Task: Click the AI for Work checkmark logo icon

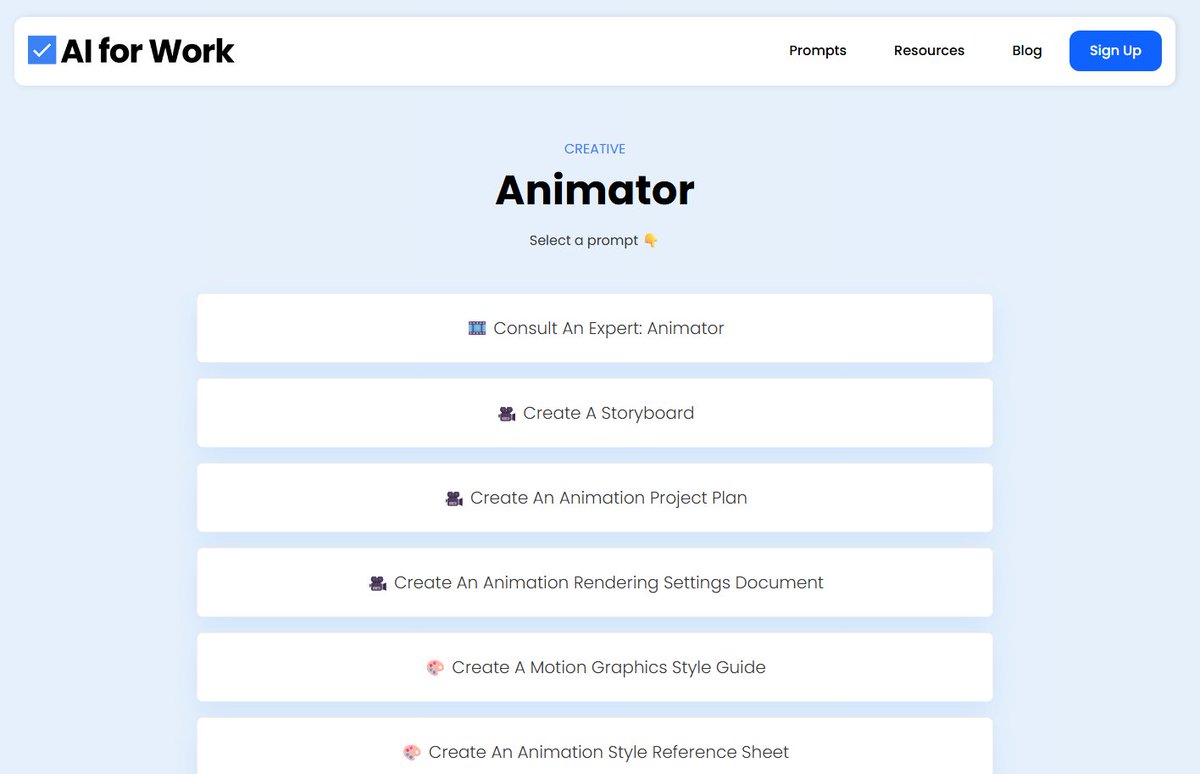Action: pos(42,50)
